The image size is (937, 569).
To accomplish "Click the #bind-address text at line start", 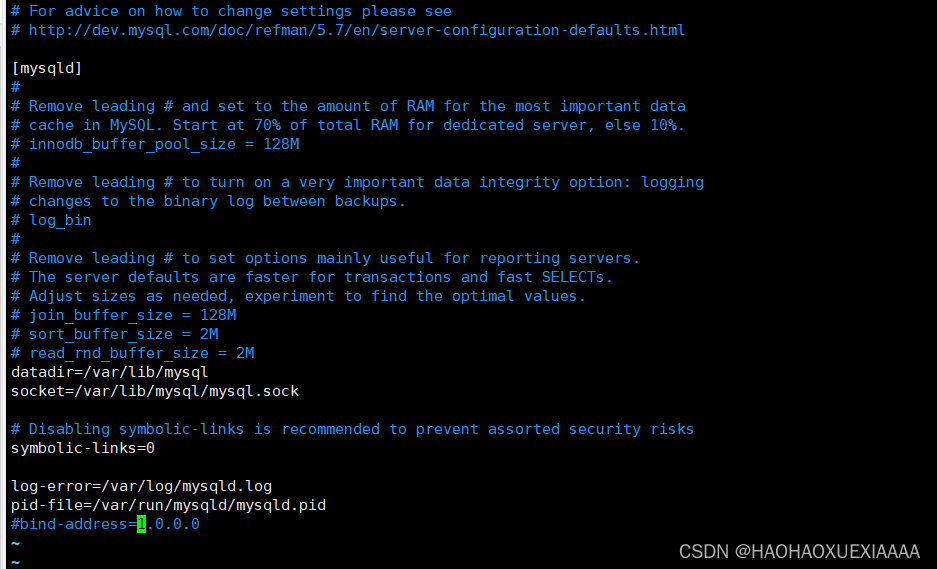I will pyautogui.click(x=70, y=524).
